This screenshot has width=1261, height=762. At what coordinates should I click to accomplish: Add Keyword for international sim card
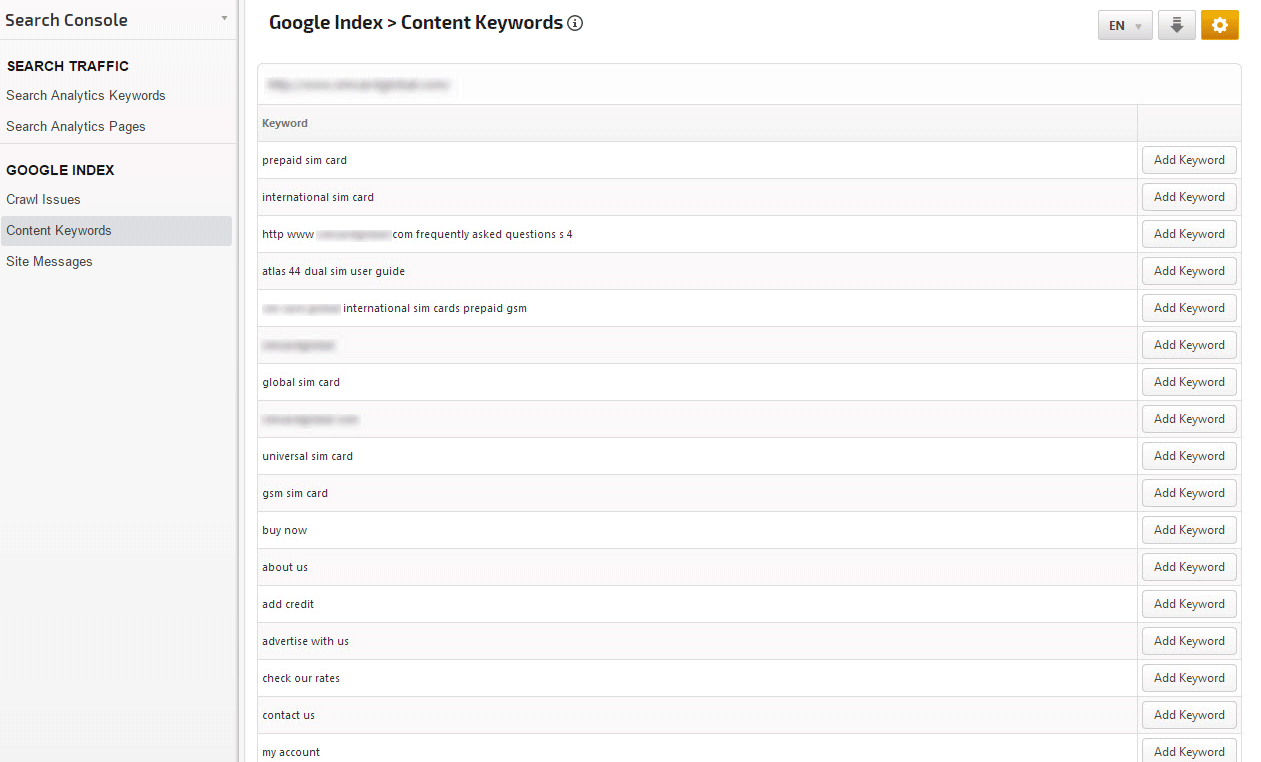[1189, 197]
